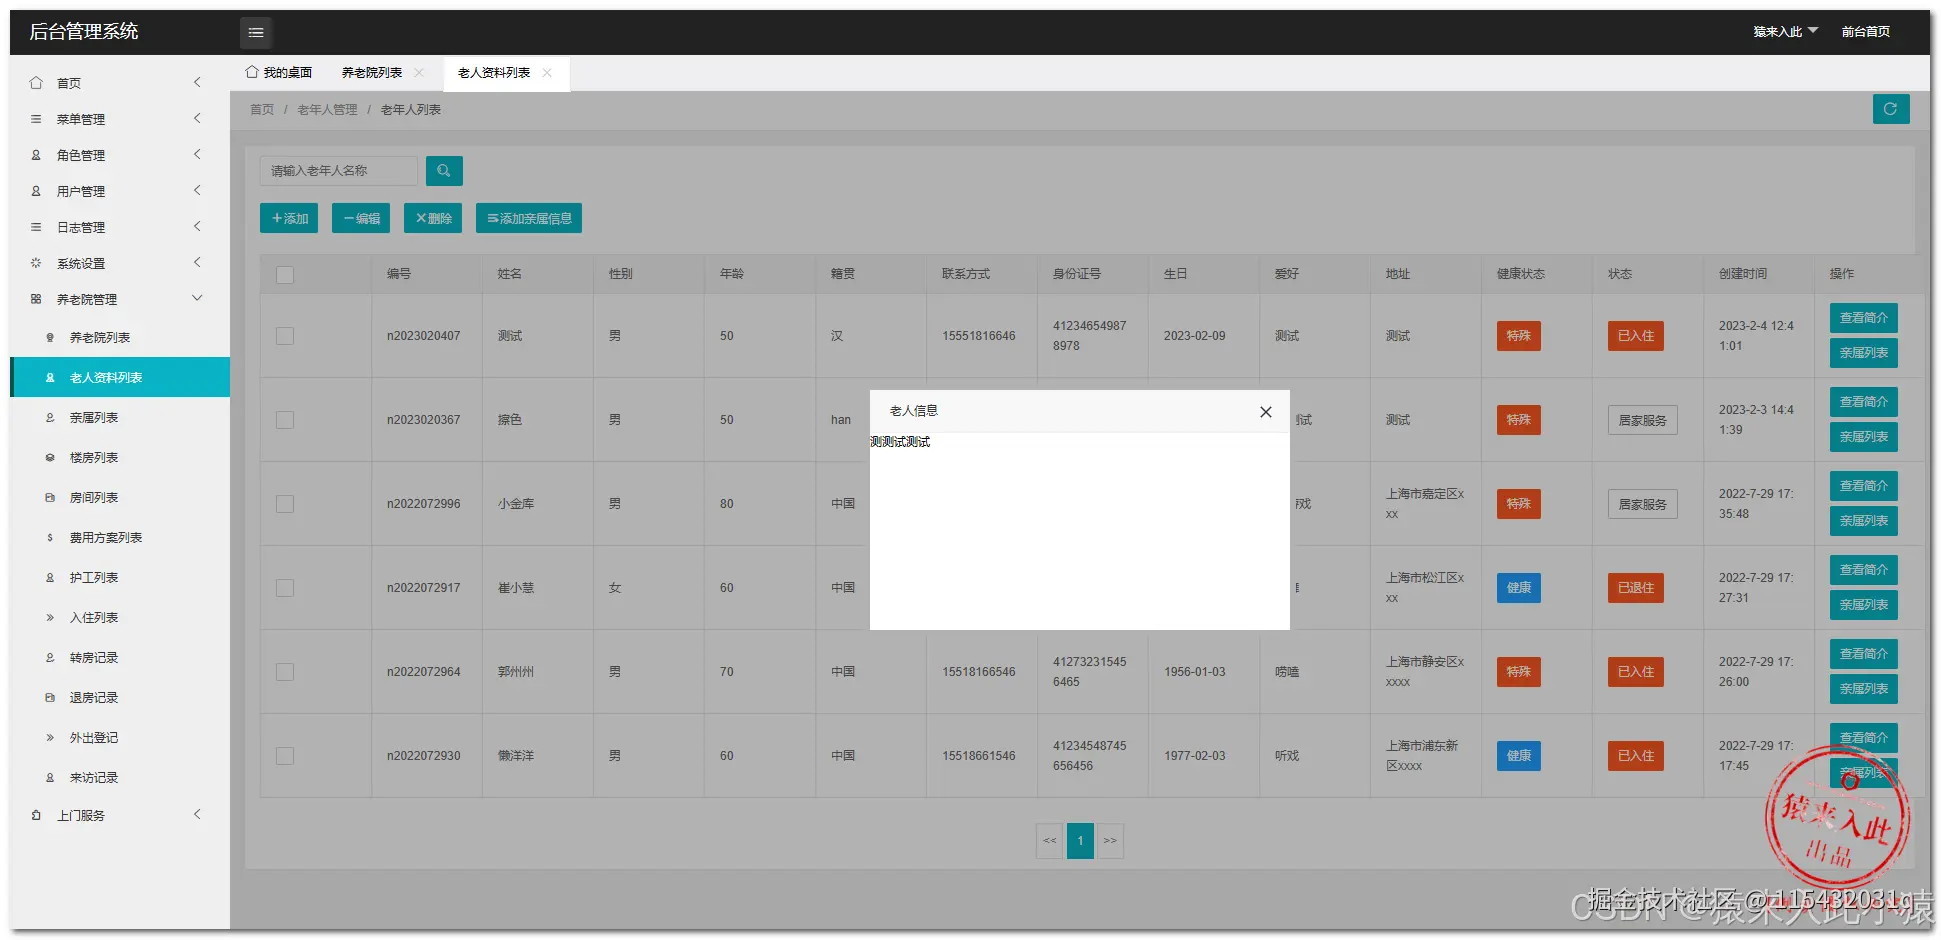Switch to the 我的桌面 tab
Image resolution: width=1941 pixels, height=940 pixels.
279,73
